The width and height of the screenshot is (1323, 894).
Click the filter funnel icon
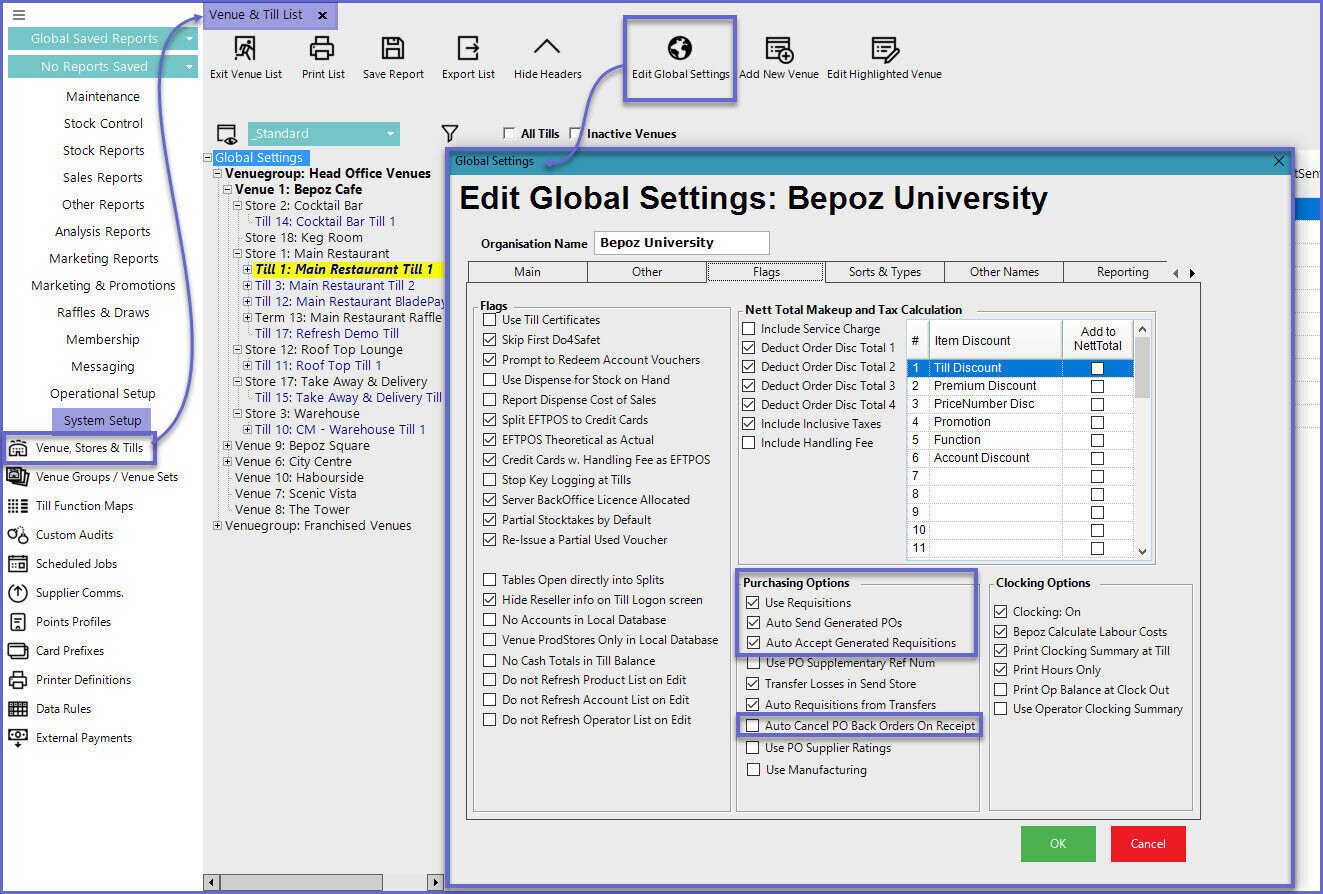[x=450, y=133]
